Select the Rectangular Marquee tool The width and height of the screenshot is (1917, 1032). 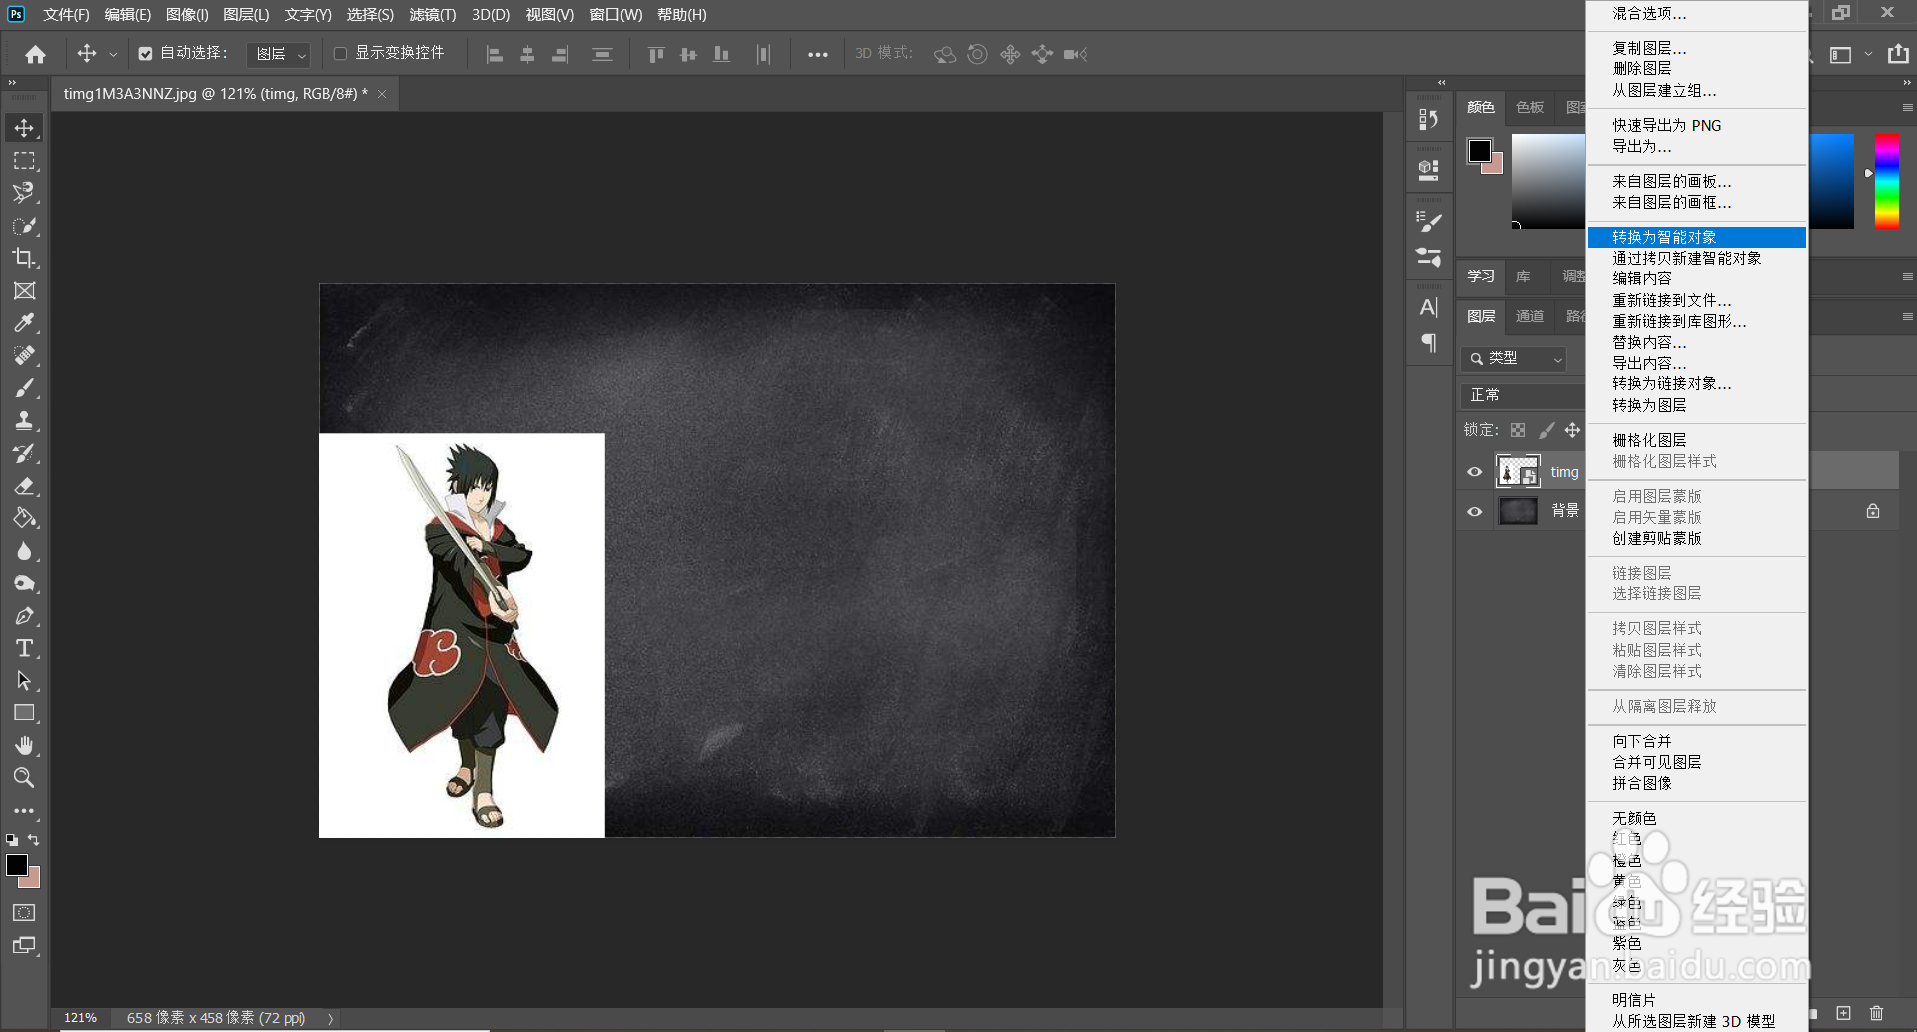point(24,161)
